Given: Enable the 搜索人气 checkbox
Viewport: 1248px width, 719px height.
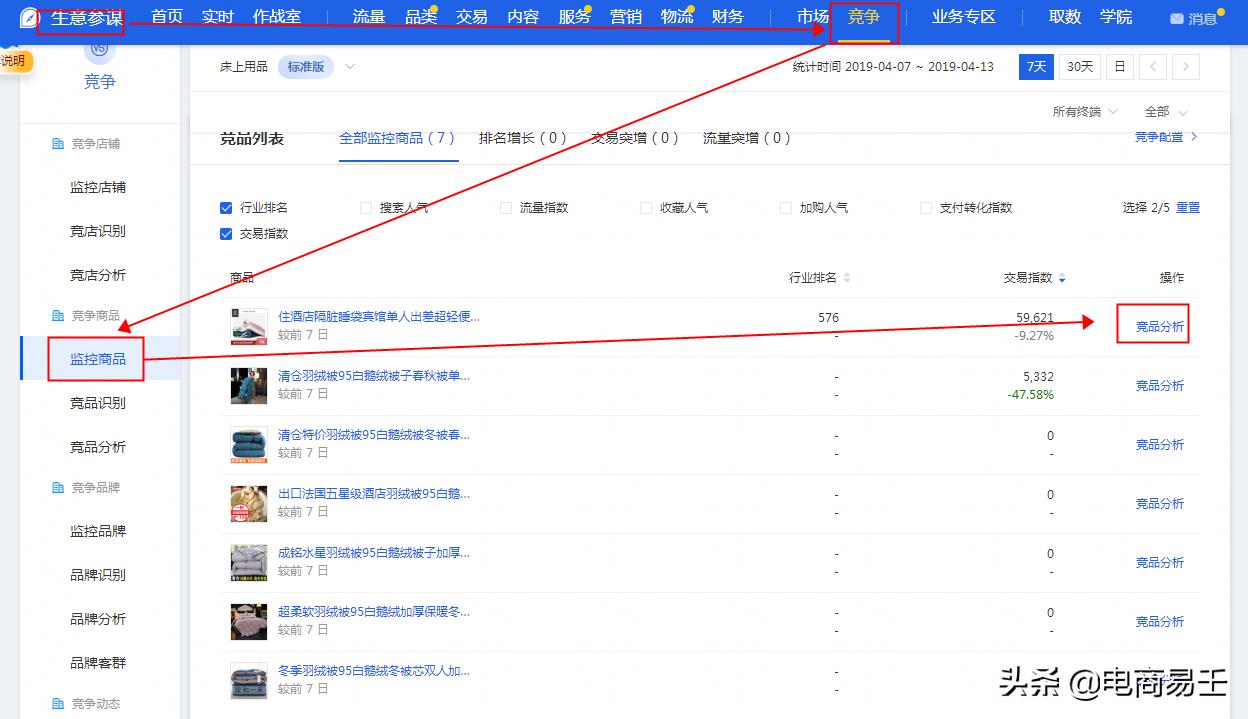Looking at the screenshot, I should pos(366,207).
